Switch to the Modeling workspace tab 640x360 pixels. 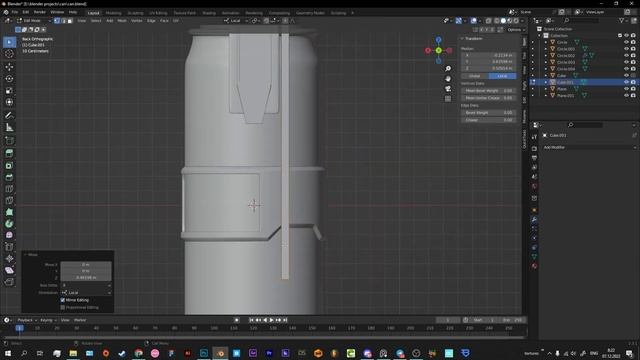coord(113,13)
